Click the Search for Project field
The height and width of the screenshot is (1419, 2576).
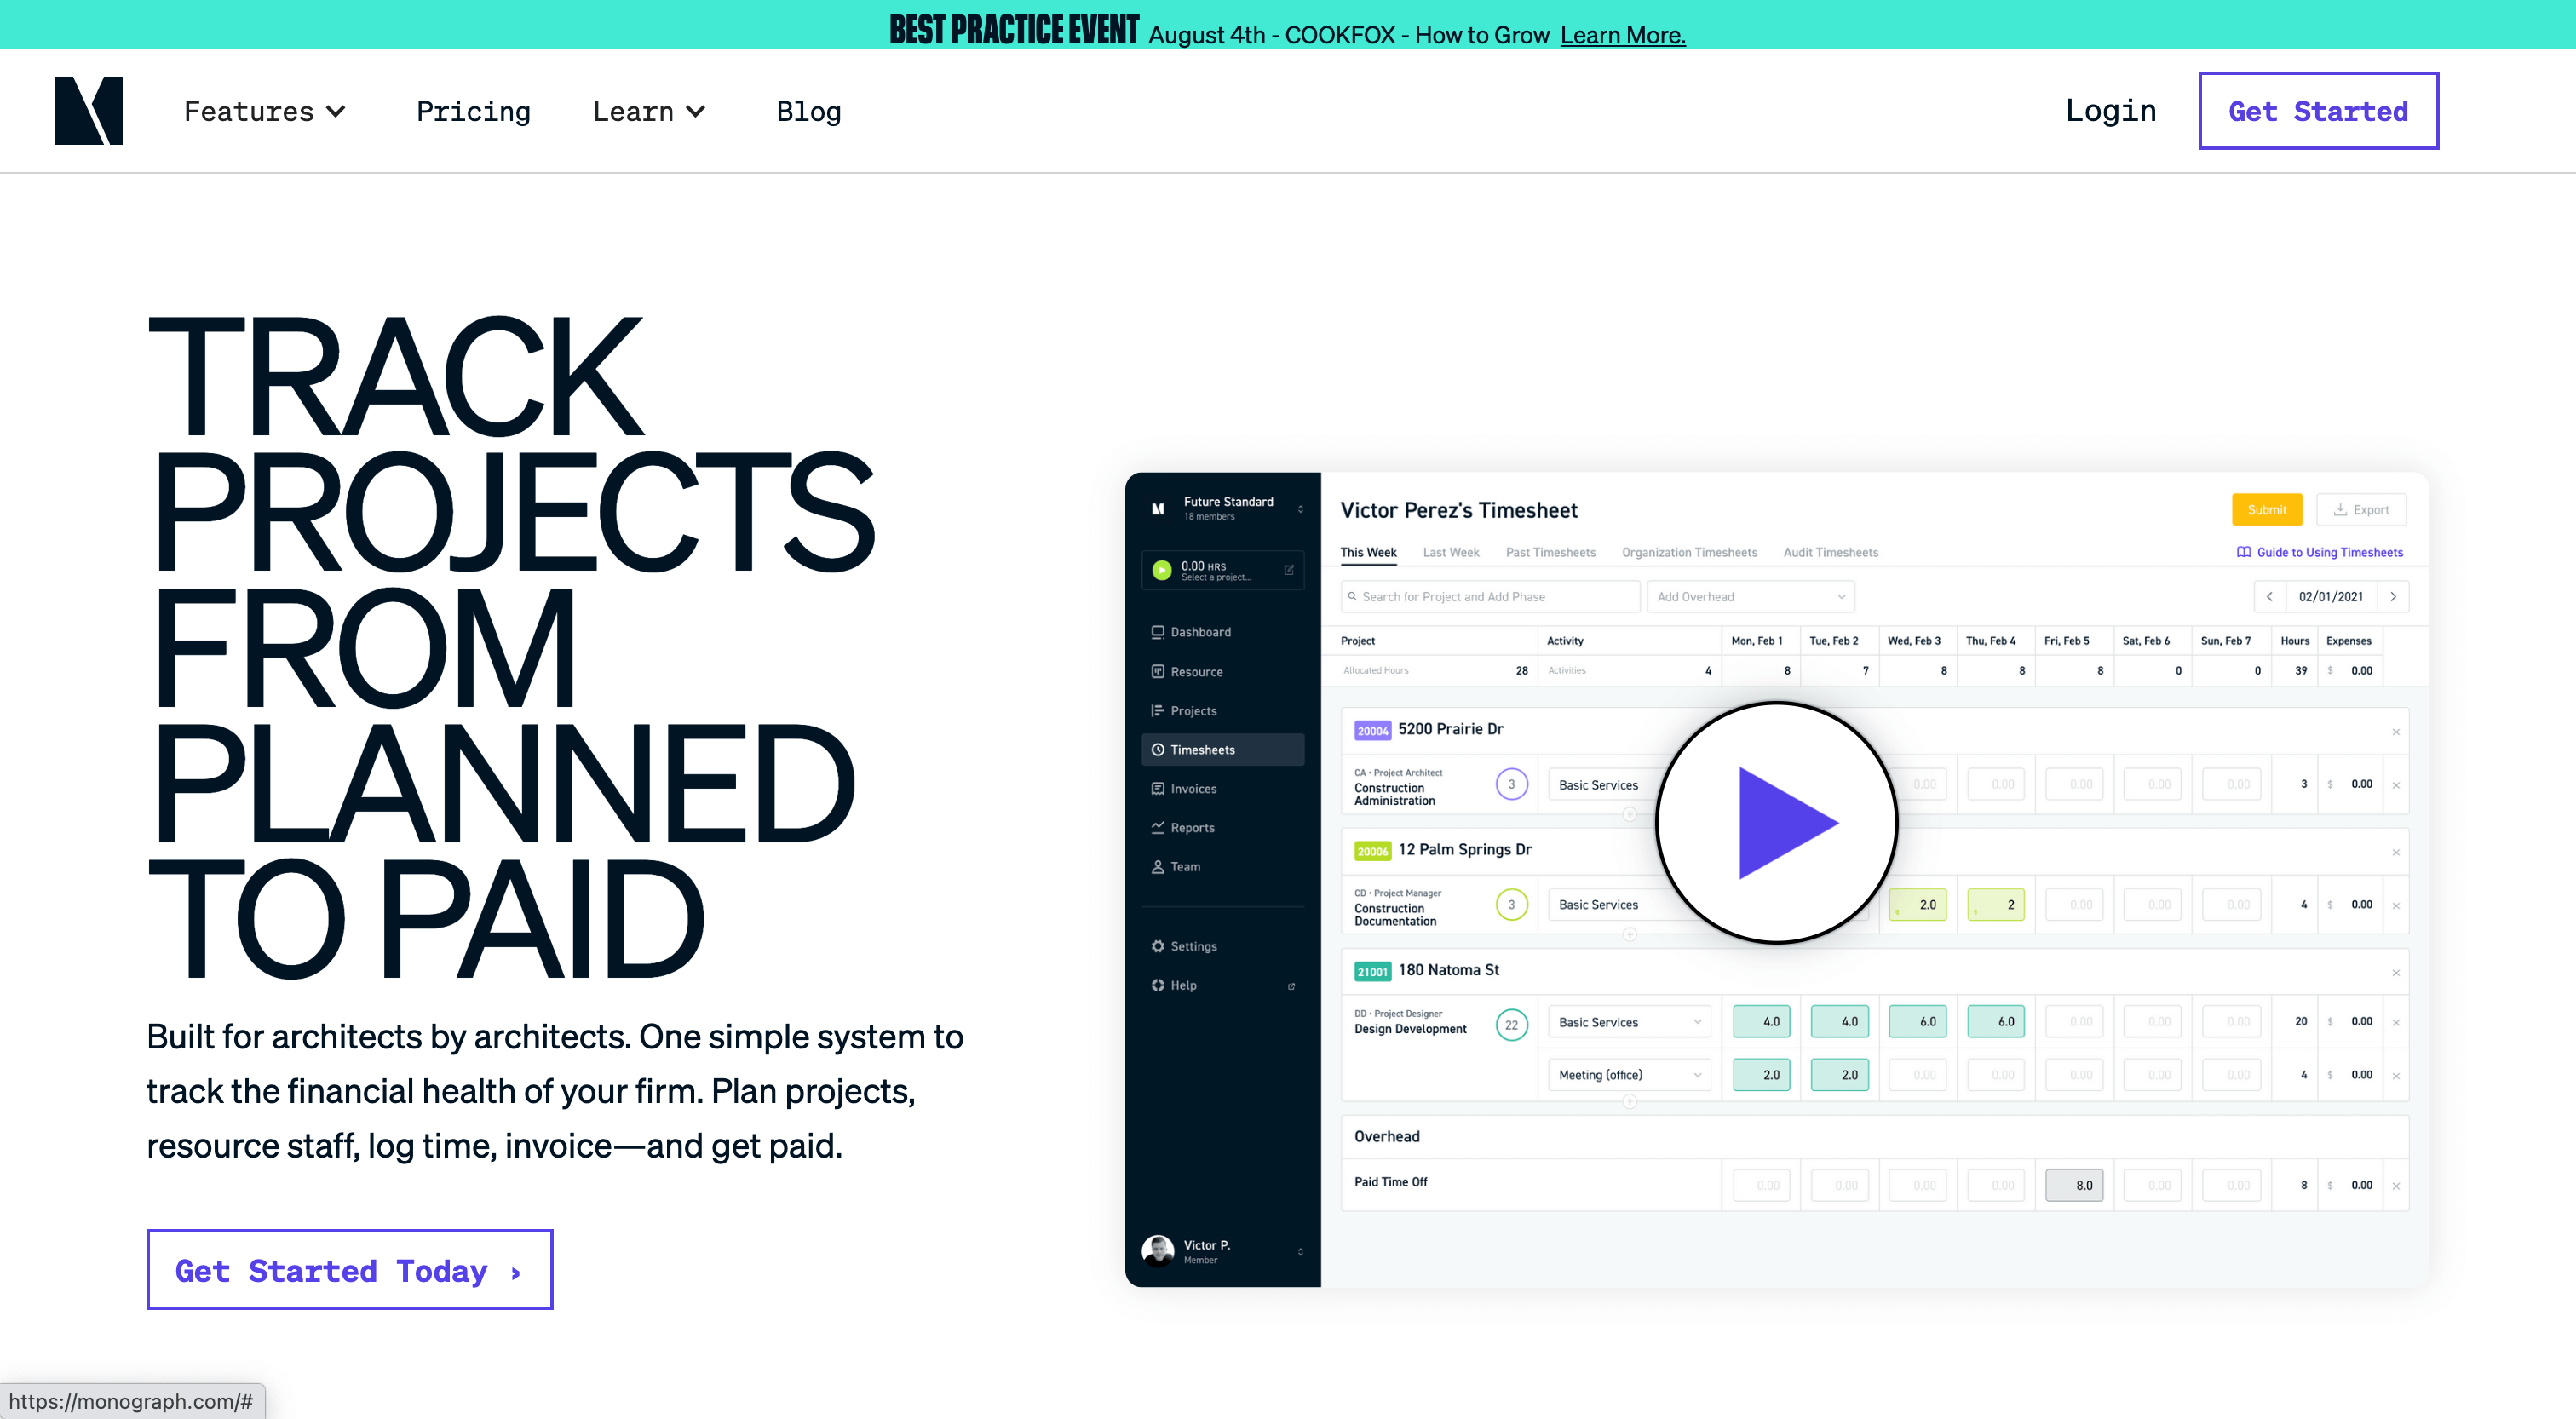1490,597
